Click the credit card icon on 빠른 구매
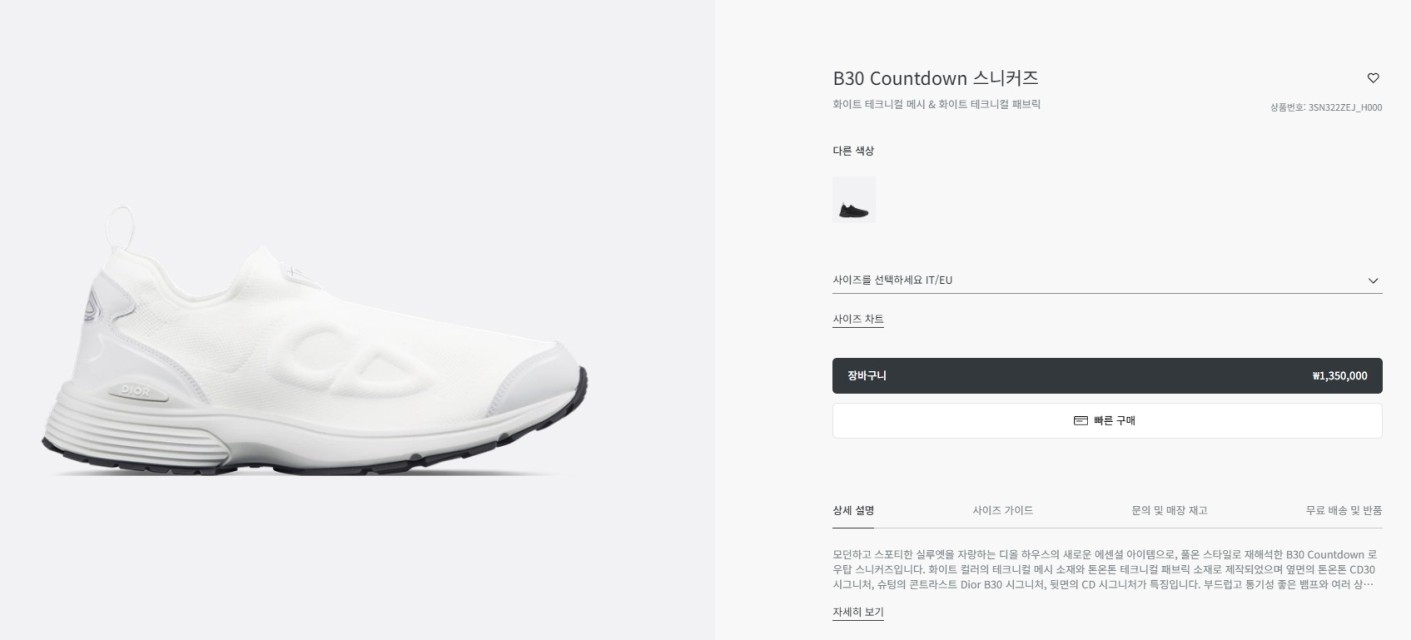 point(1080,421)
